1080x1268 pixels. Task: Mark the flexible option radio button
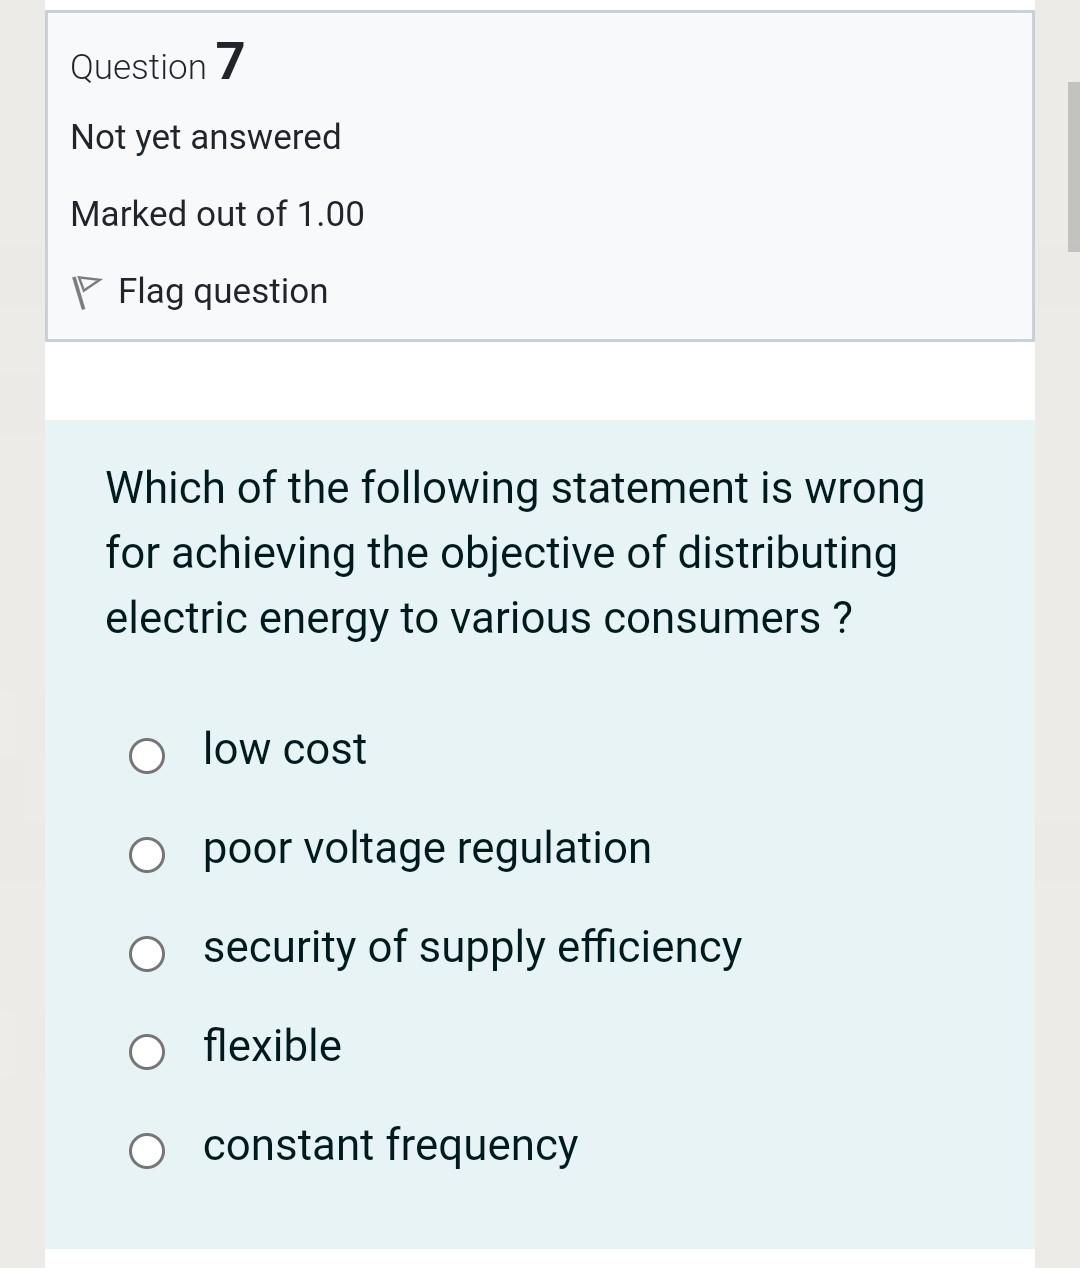[147, 1052]
